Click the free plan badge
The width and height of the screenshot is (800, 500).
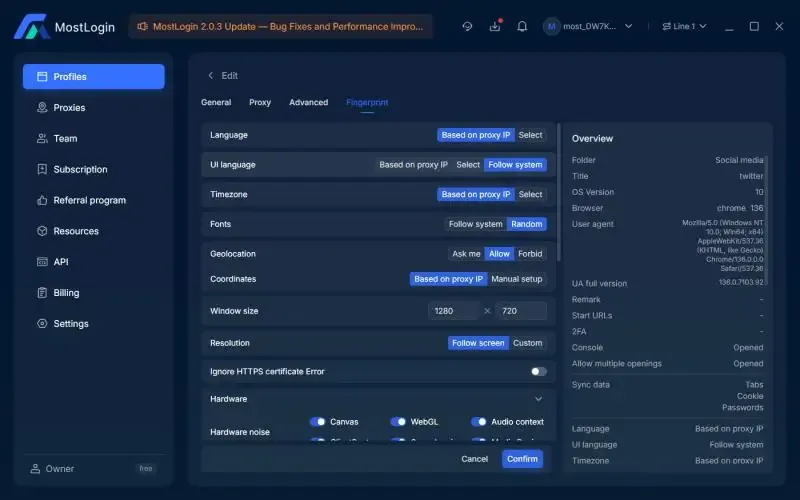146,468
